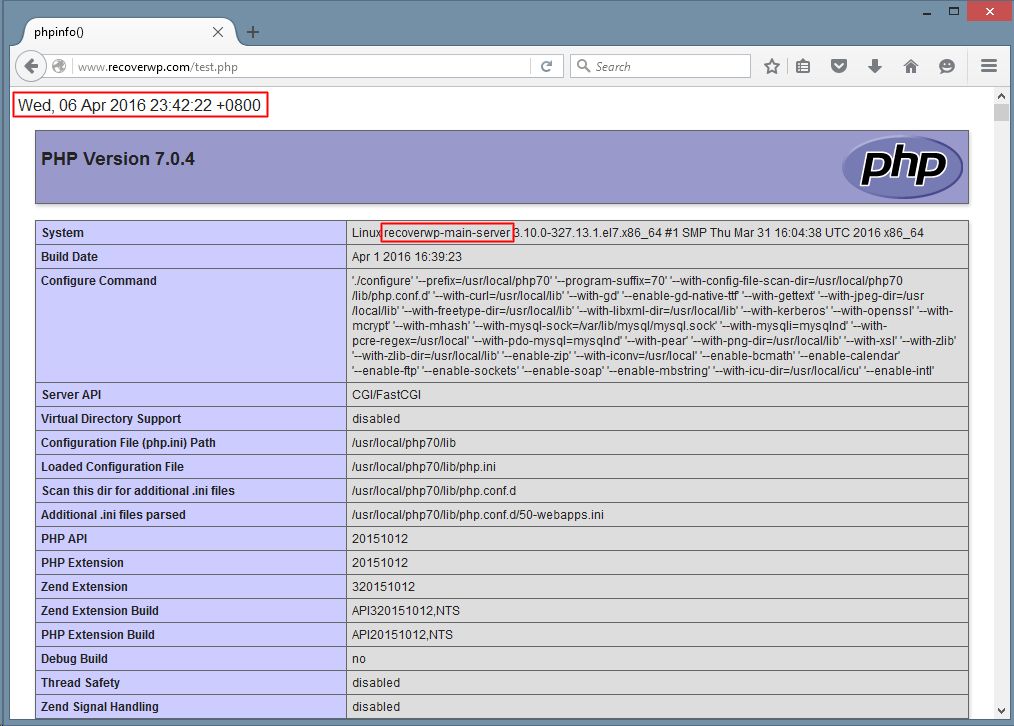Click the date text 'Wed, 06 Apr 2016'
The width and height of the screenshot is (1014, 726).
tap(81, 105)
